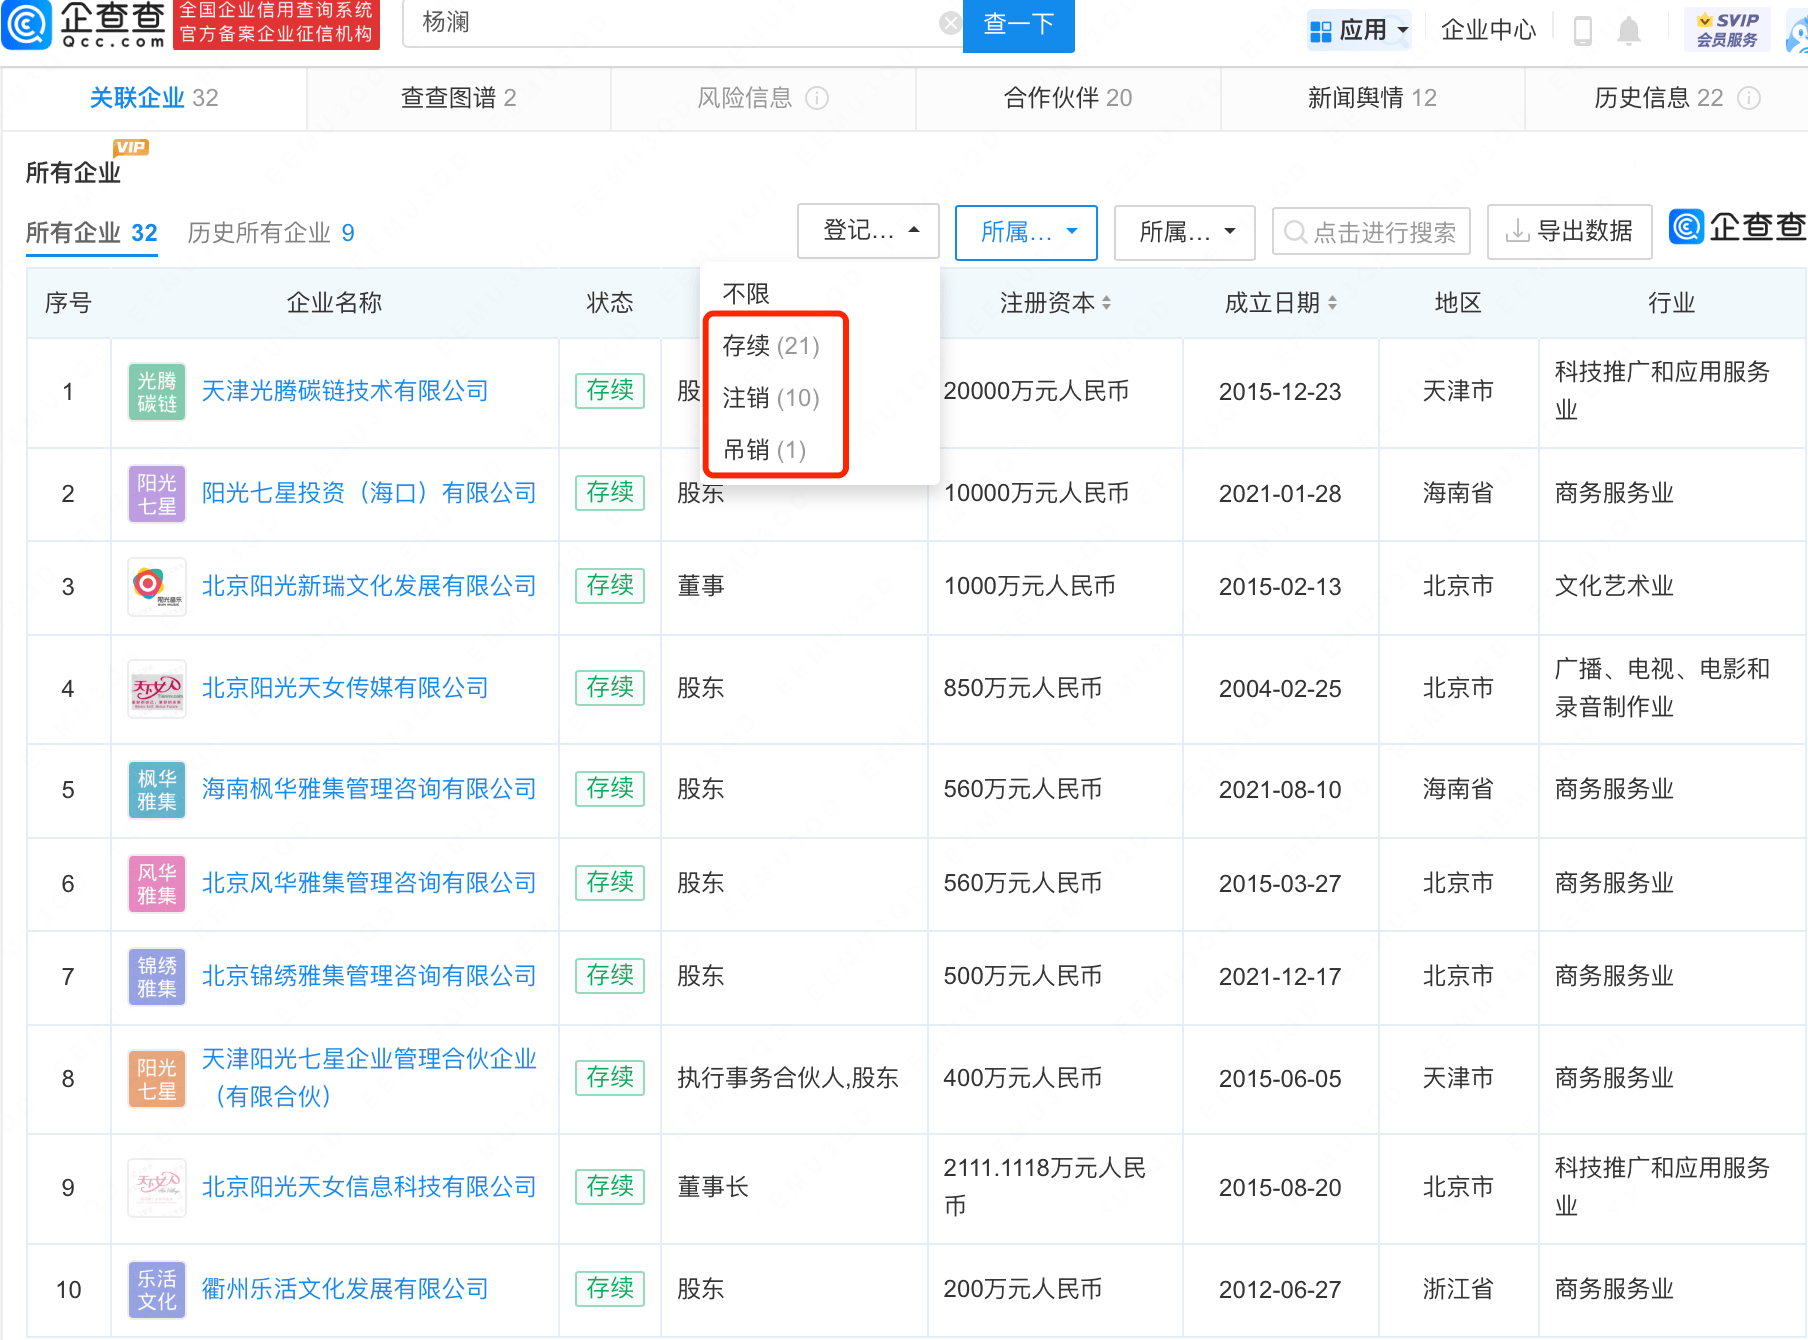Open 天津阳光七星企业管理合伙企业 link

369,1078
